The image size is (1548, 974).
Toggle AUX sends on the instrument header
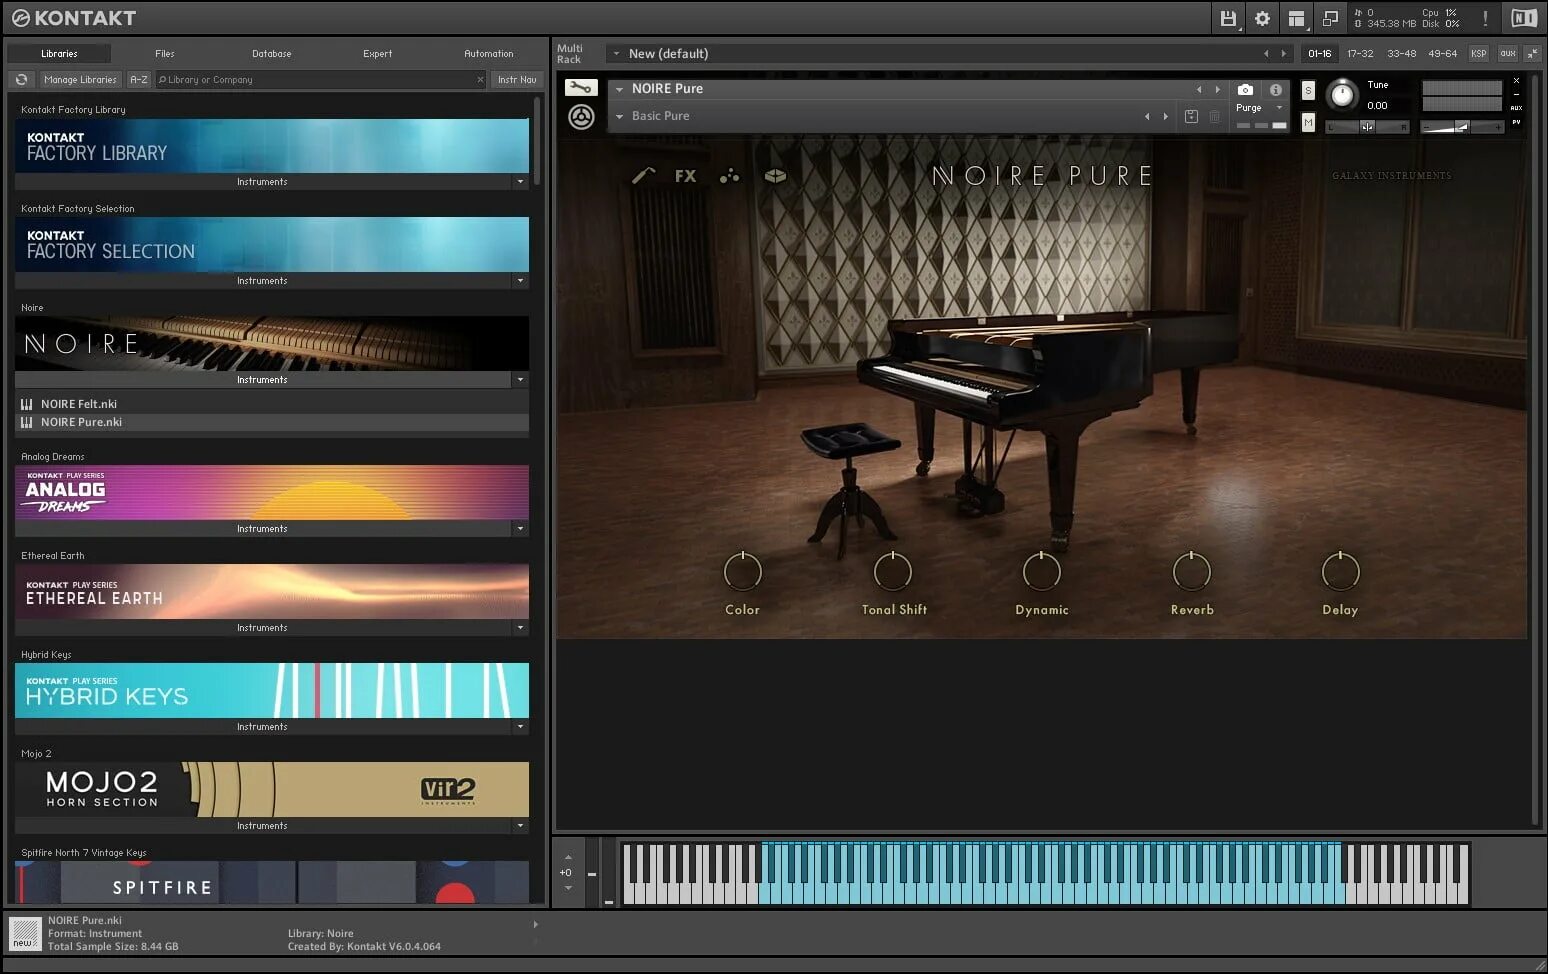pyautogui.click(x=1516, y=108)
